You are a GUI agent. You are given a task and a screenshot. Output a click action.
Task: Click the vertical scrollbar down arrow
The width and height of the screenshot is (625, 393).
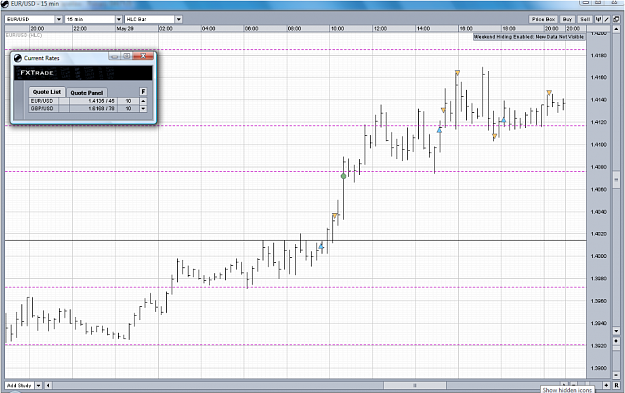click(616, 331)
